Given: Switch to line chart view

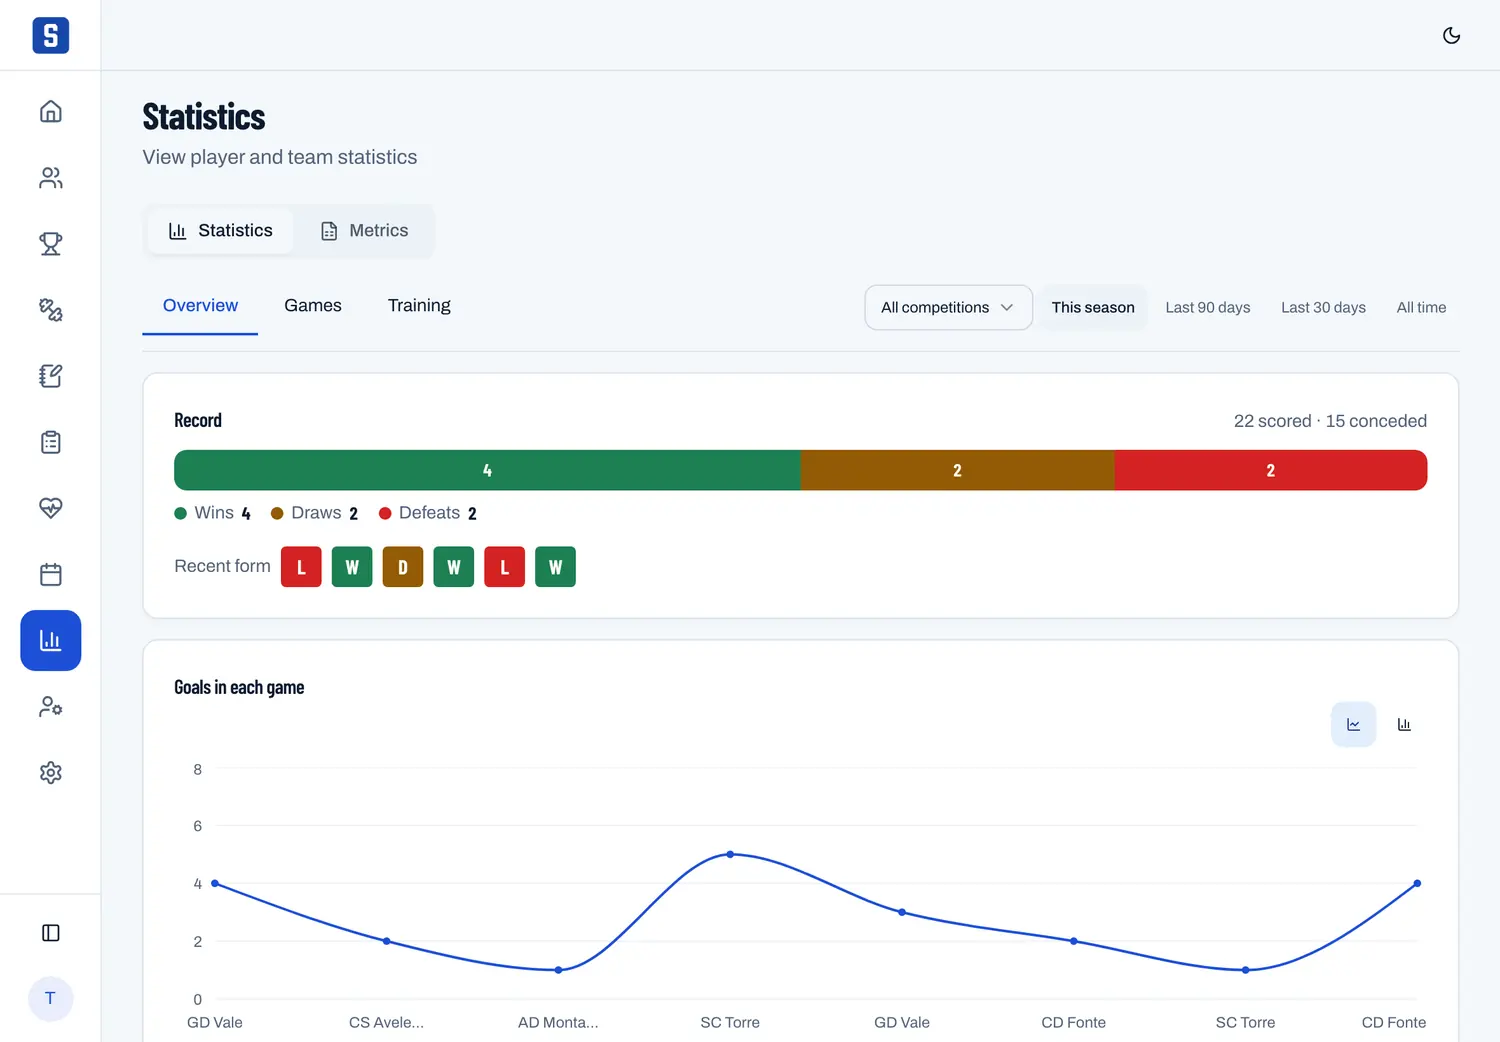Looking at the screenshot, I should pos(1353,724).
